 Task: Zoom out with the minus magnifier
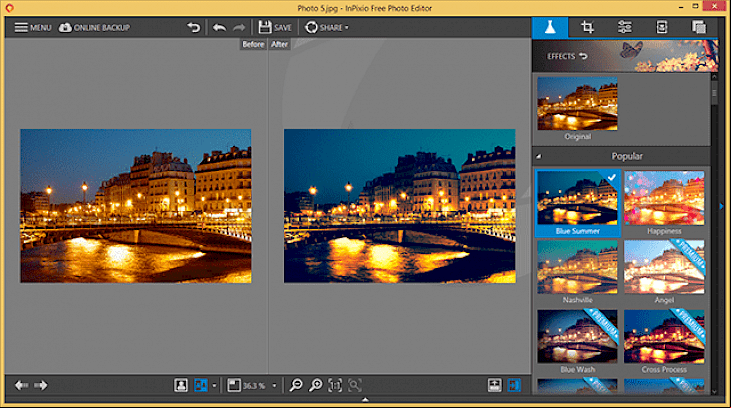[x=296, y=385]
